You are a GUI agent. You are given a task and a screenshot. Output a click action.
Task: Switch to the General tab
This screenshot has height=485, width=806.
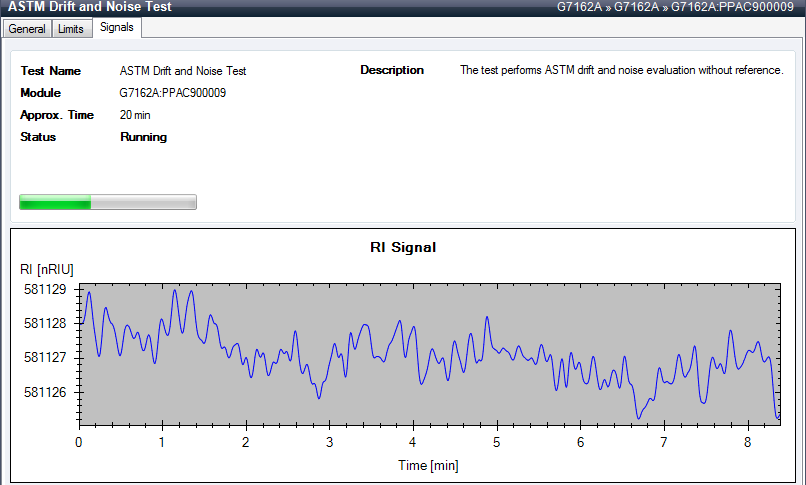click(x=27, y=29)
